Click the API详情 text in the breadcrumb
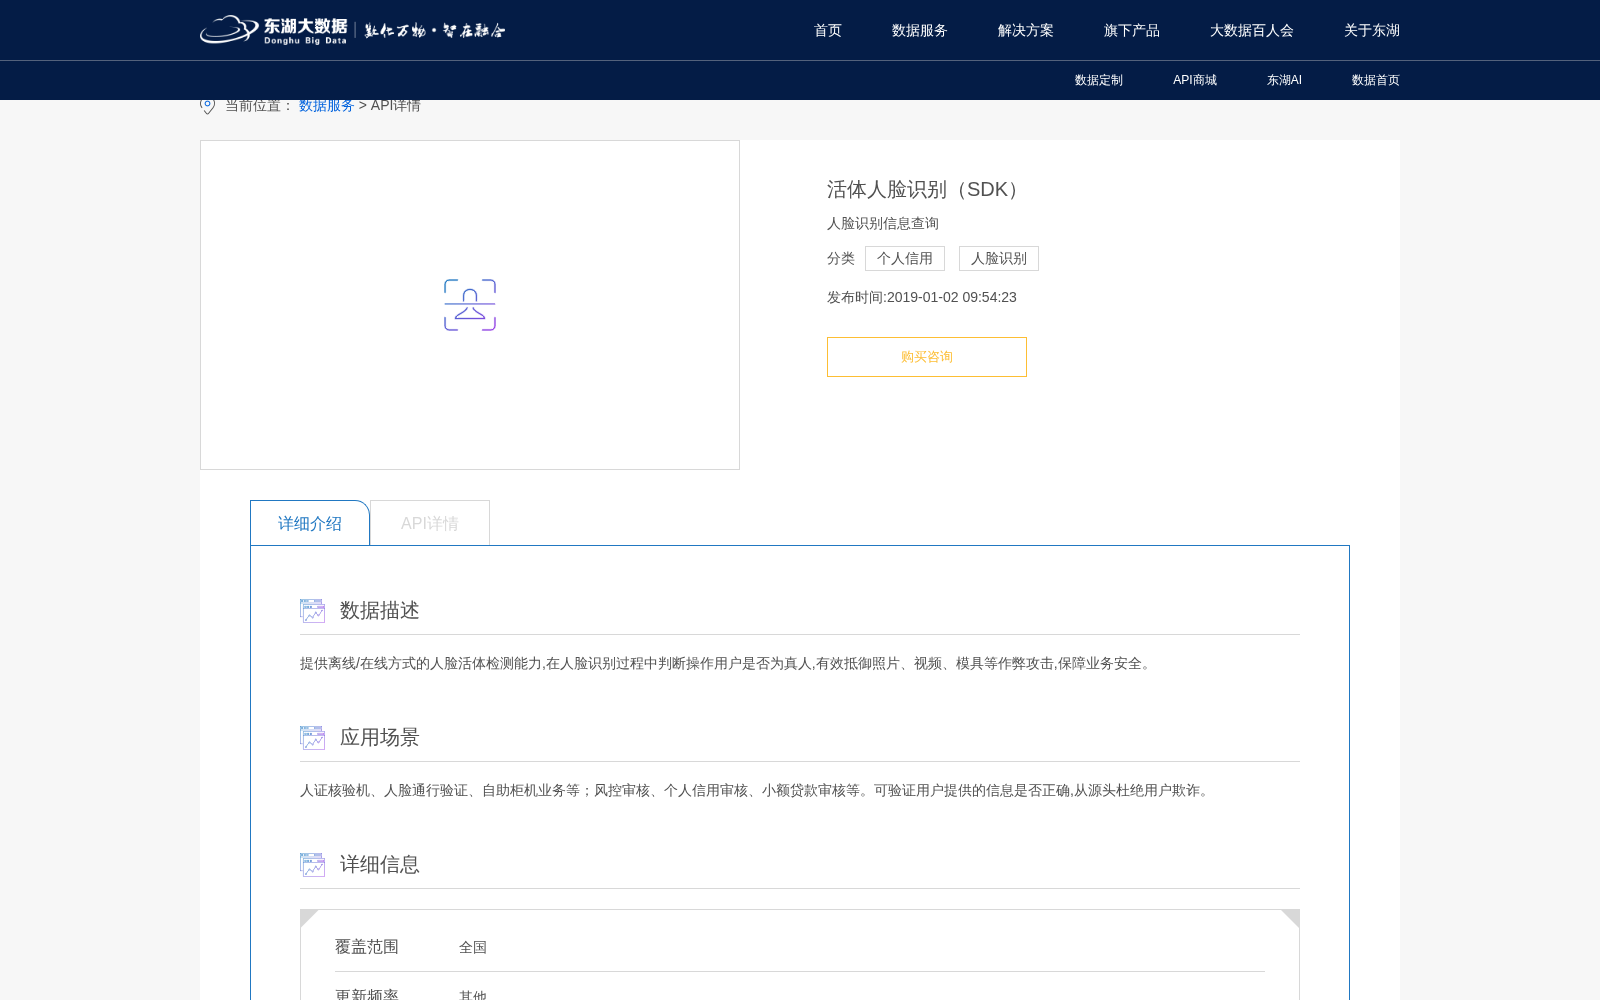Image resolution: width=1600 pixels, height=1000 pixels. click(396, 106)
